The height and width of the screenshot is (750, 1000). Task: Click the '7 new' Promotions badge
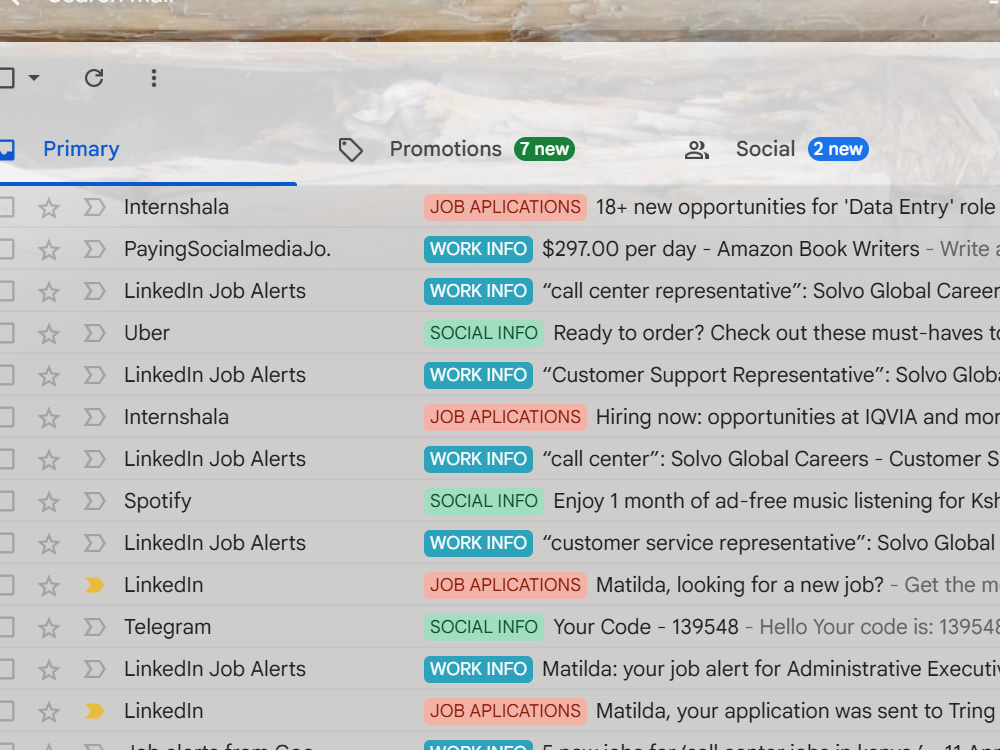[x=545, y=149]
